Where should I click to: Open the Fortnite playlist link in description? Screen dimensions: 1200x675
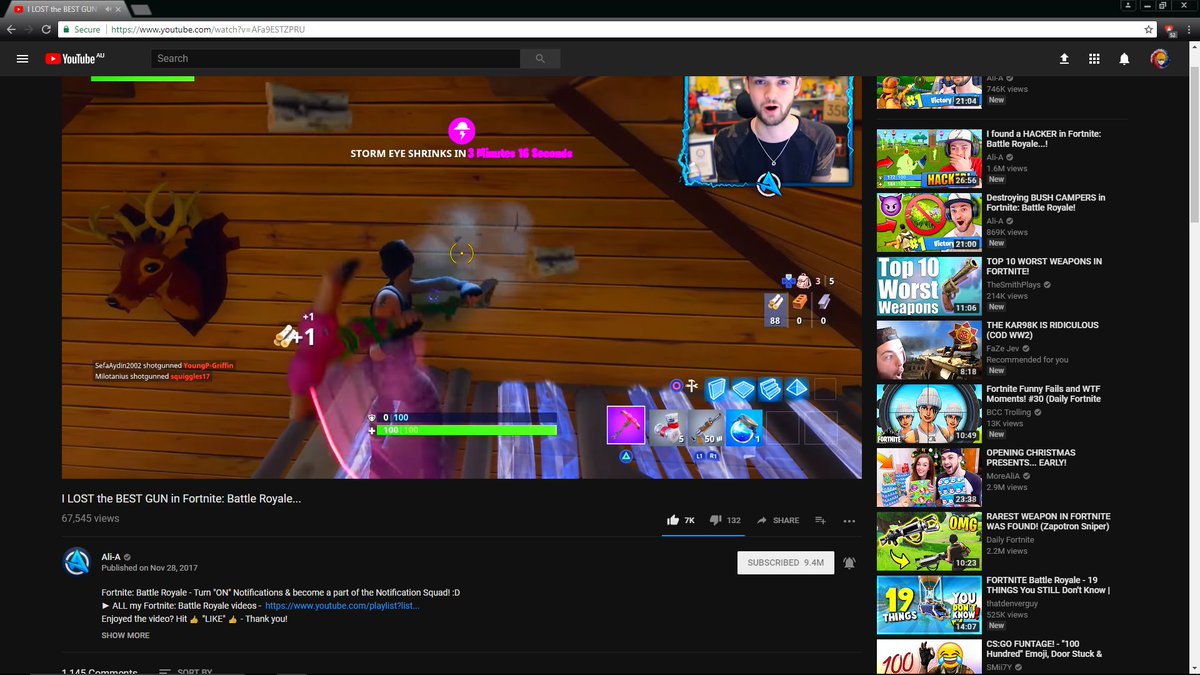point(342,606)
